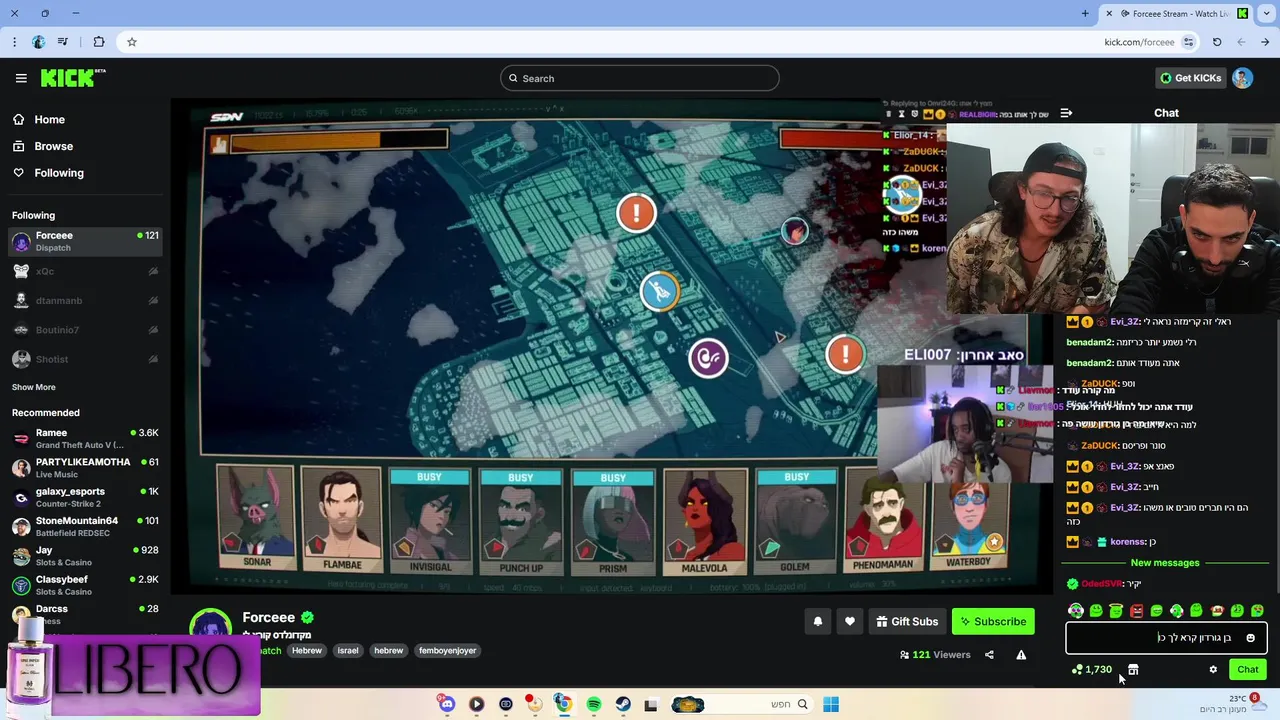Click the Hebrew language tag
The width and height of the screenshot is (1280, 720).
(x=307, y=650)
